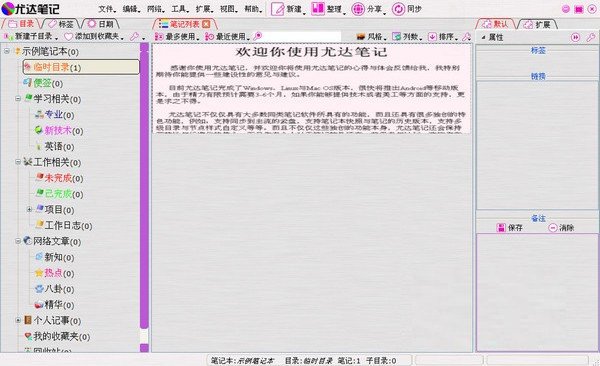This screenshot has height=366, width=600.
Task: Open the 网络 menu
Action: tap(155, 9)
